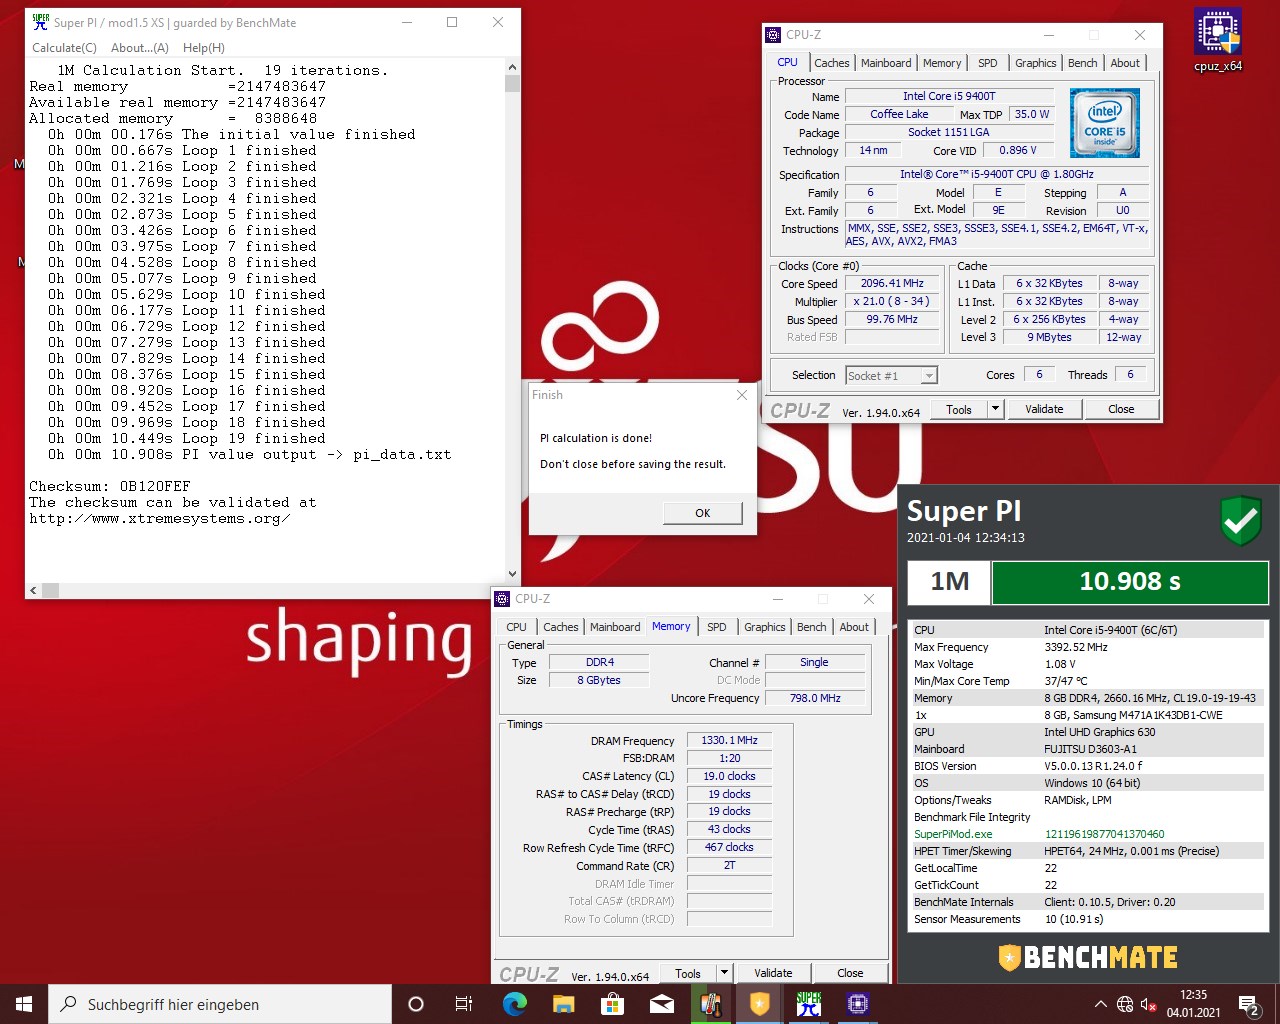Maximize the Super PI window
Screen dimensions: 1280x1024
[452, 22]
